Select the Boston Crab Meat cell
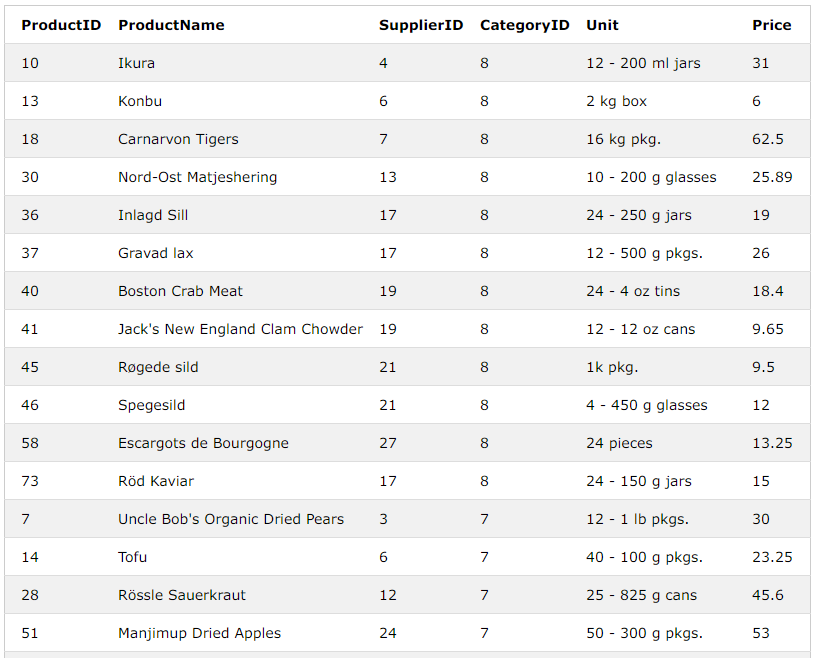The image size is (816, 658). [x=180, y=291]
